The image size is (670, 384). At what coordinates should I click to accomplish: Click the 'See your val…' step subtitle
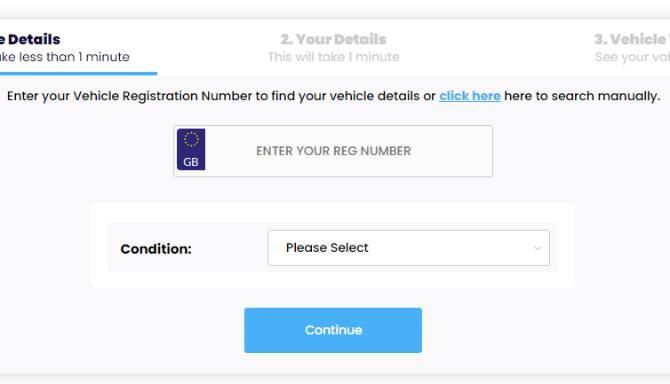[x=632, y=57]
